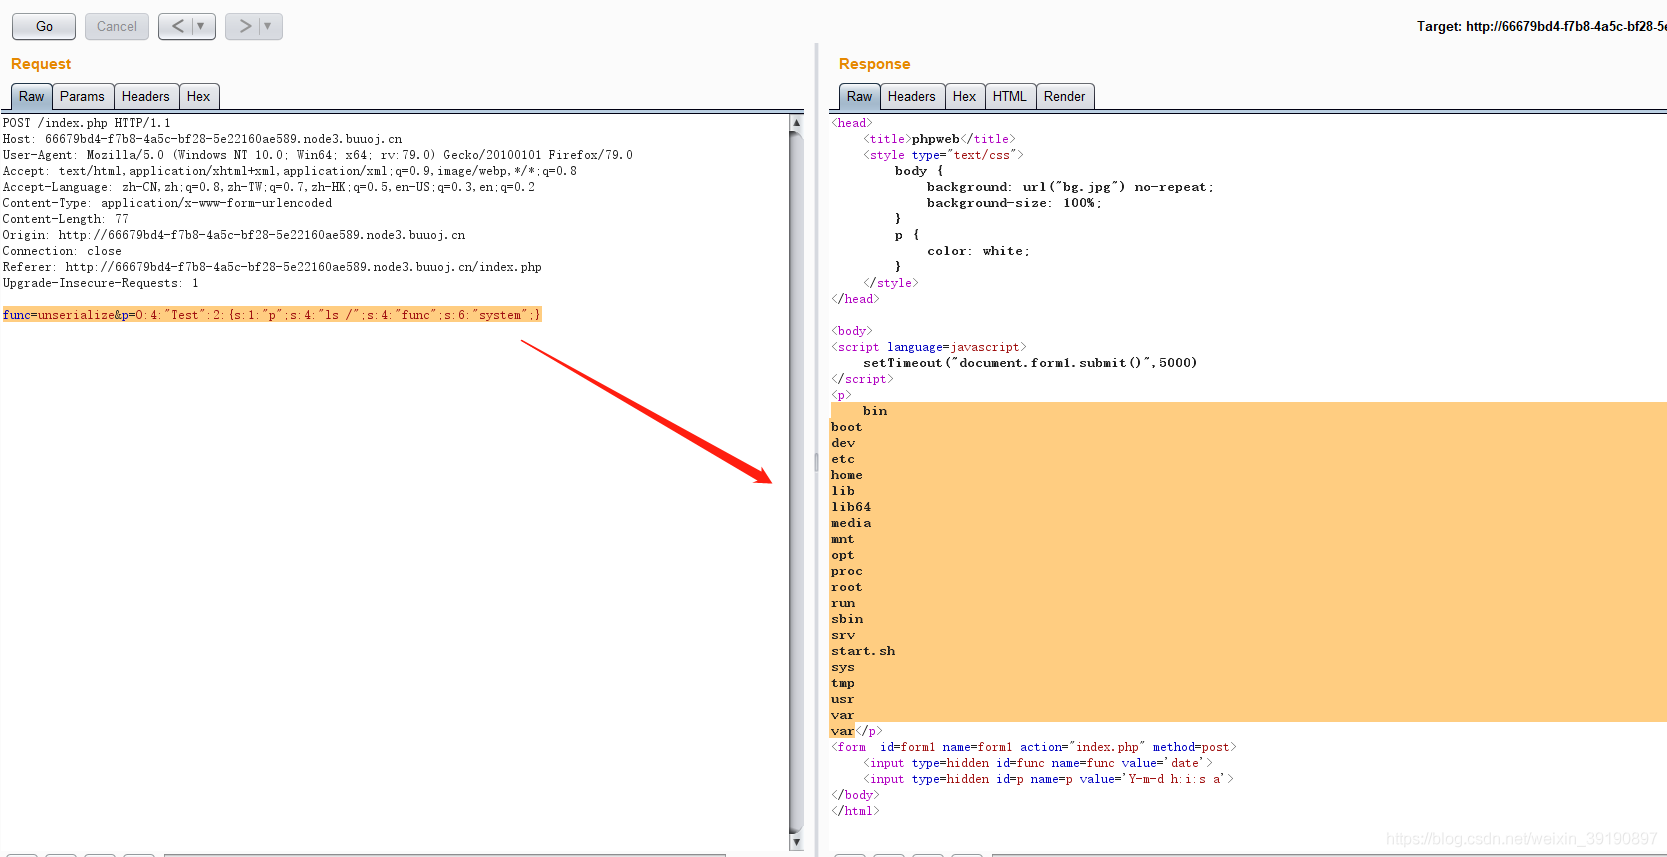Click the 'root' entry in response output
The image size is (1667, 857).
click(x=846, y=587)
